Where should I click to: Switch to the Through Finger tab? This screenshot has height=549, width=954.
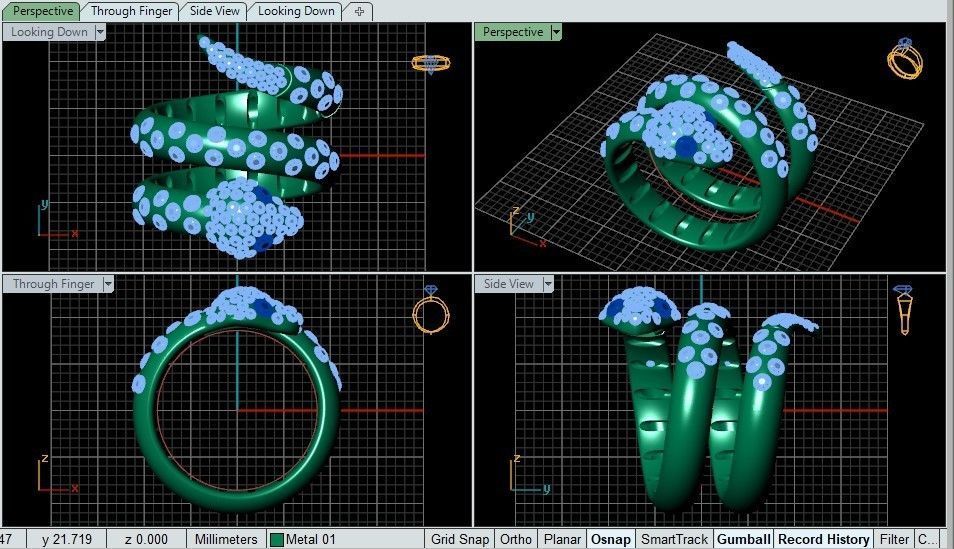(131, 11)
